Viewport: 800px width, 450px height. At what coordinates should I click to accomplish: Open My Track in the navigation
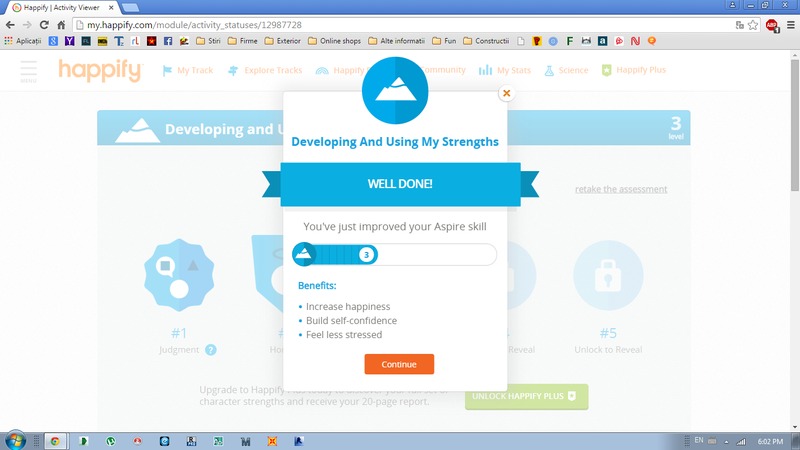(188, 70)
